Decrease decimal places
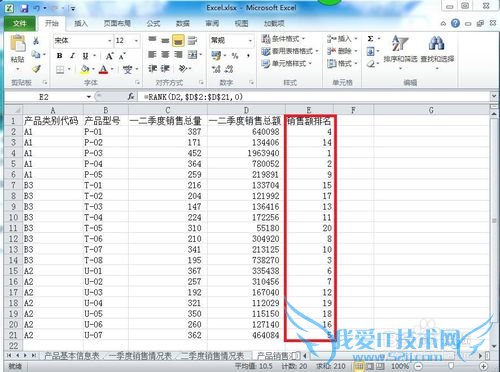Screen dimensions: 500x372 pyautogui.click(x=229, y=69)
